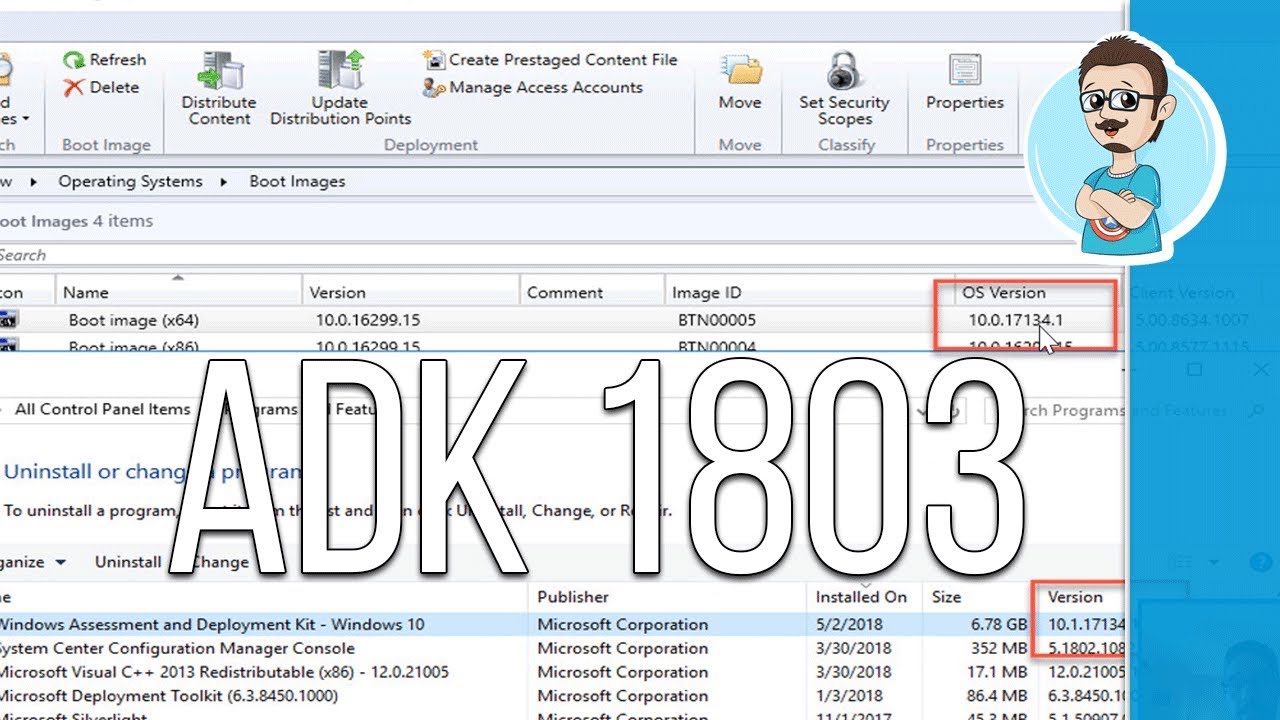
Task: Click the Refresh ribbon button
Action: tap(104, 60)
